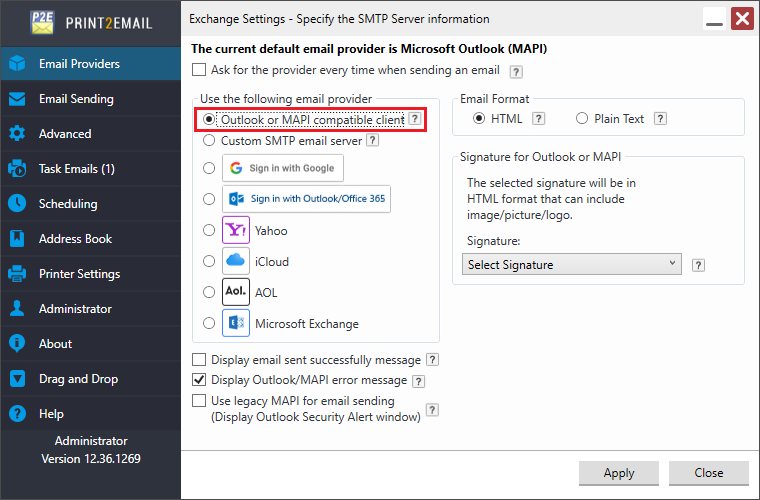This screenshot has height=500, width=760.
Task: Enable Use legacy MAPI for email sending
Action: click(199, 401)
